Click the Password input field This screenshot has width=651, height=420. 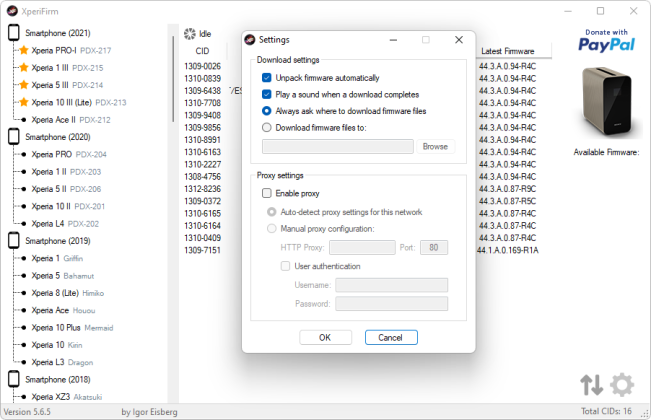392,304
